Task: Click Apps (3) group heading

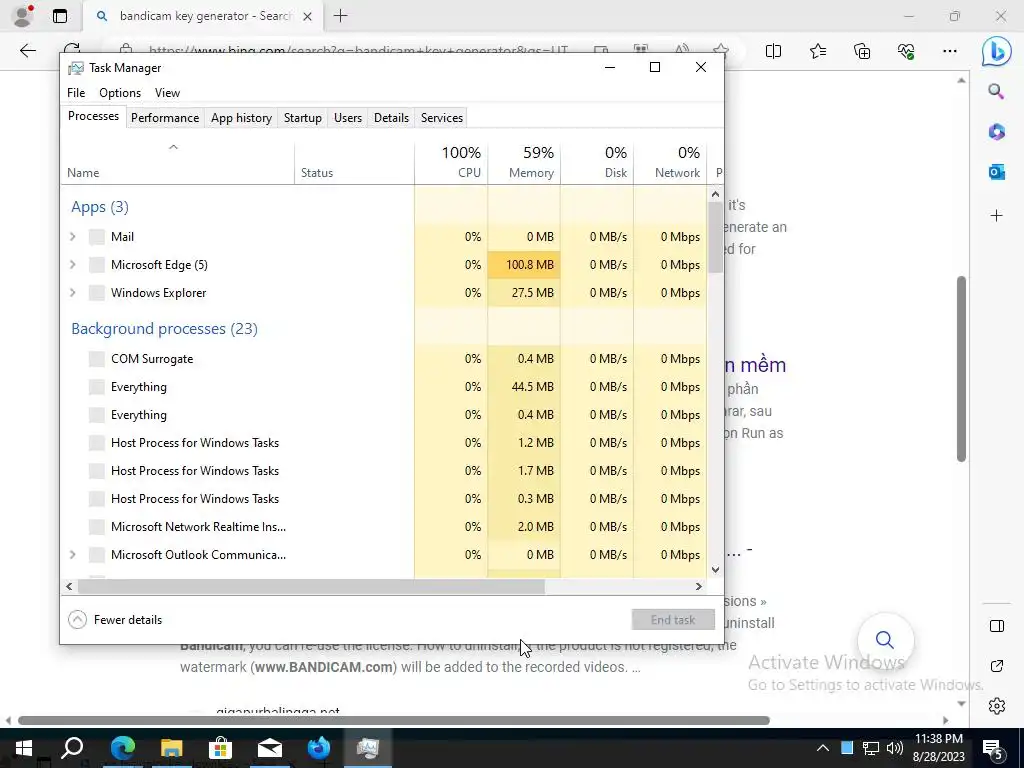Action: 100,207
